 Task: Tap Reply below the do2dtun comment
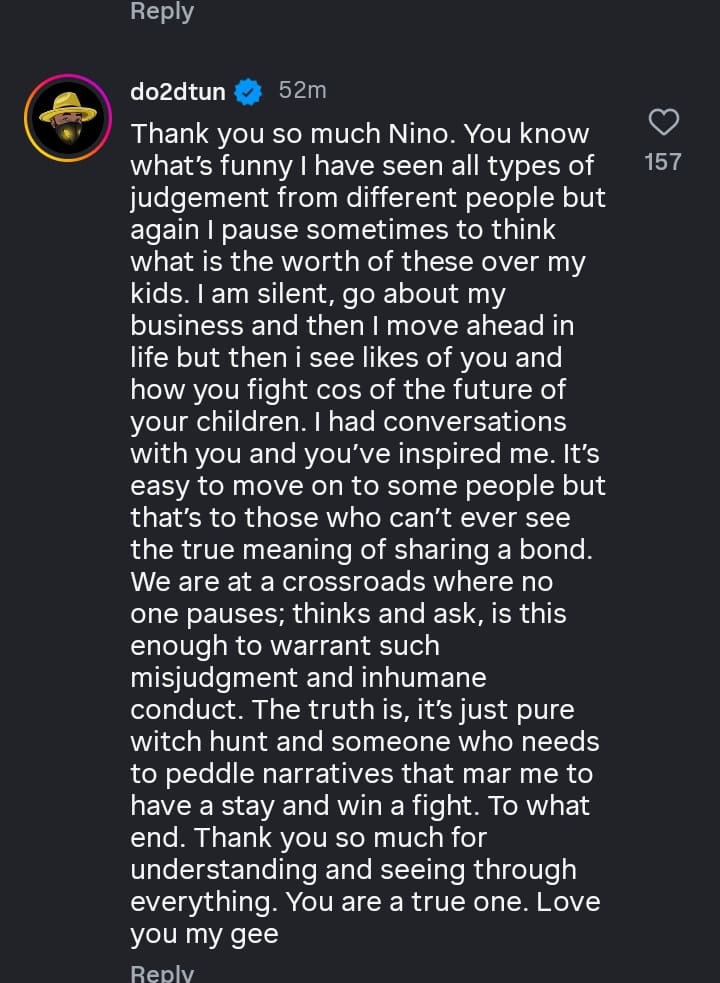click(x=162, y=973)
